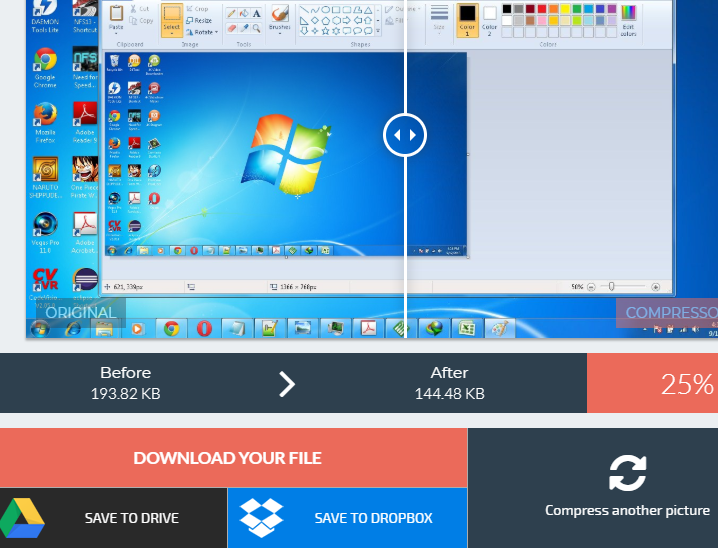
Task: Click the Color 2 button in Paint
Action: 490,20
